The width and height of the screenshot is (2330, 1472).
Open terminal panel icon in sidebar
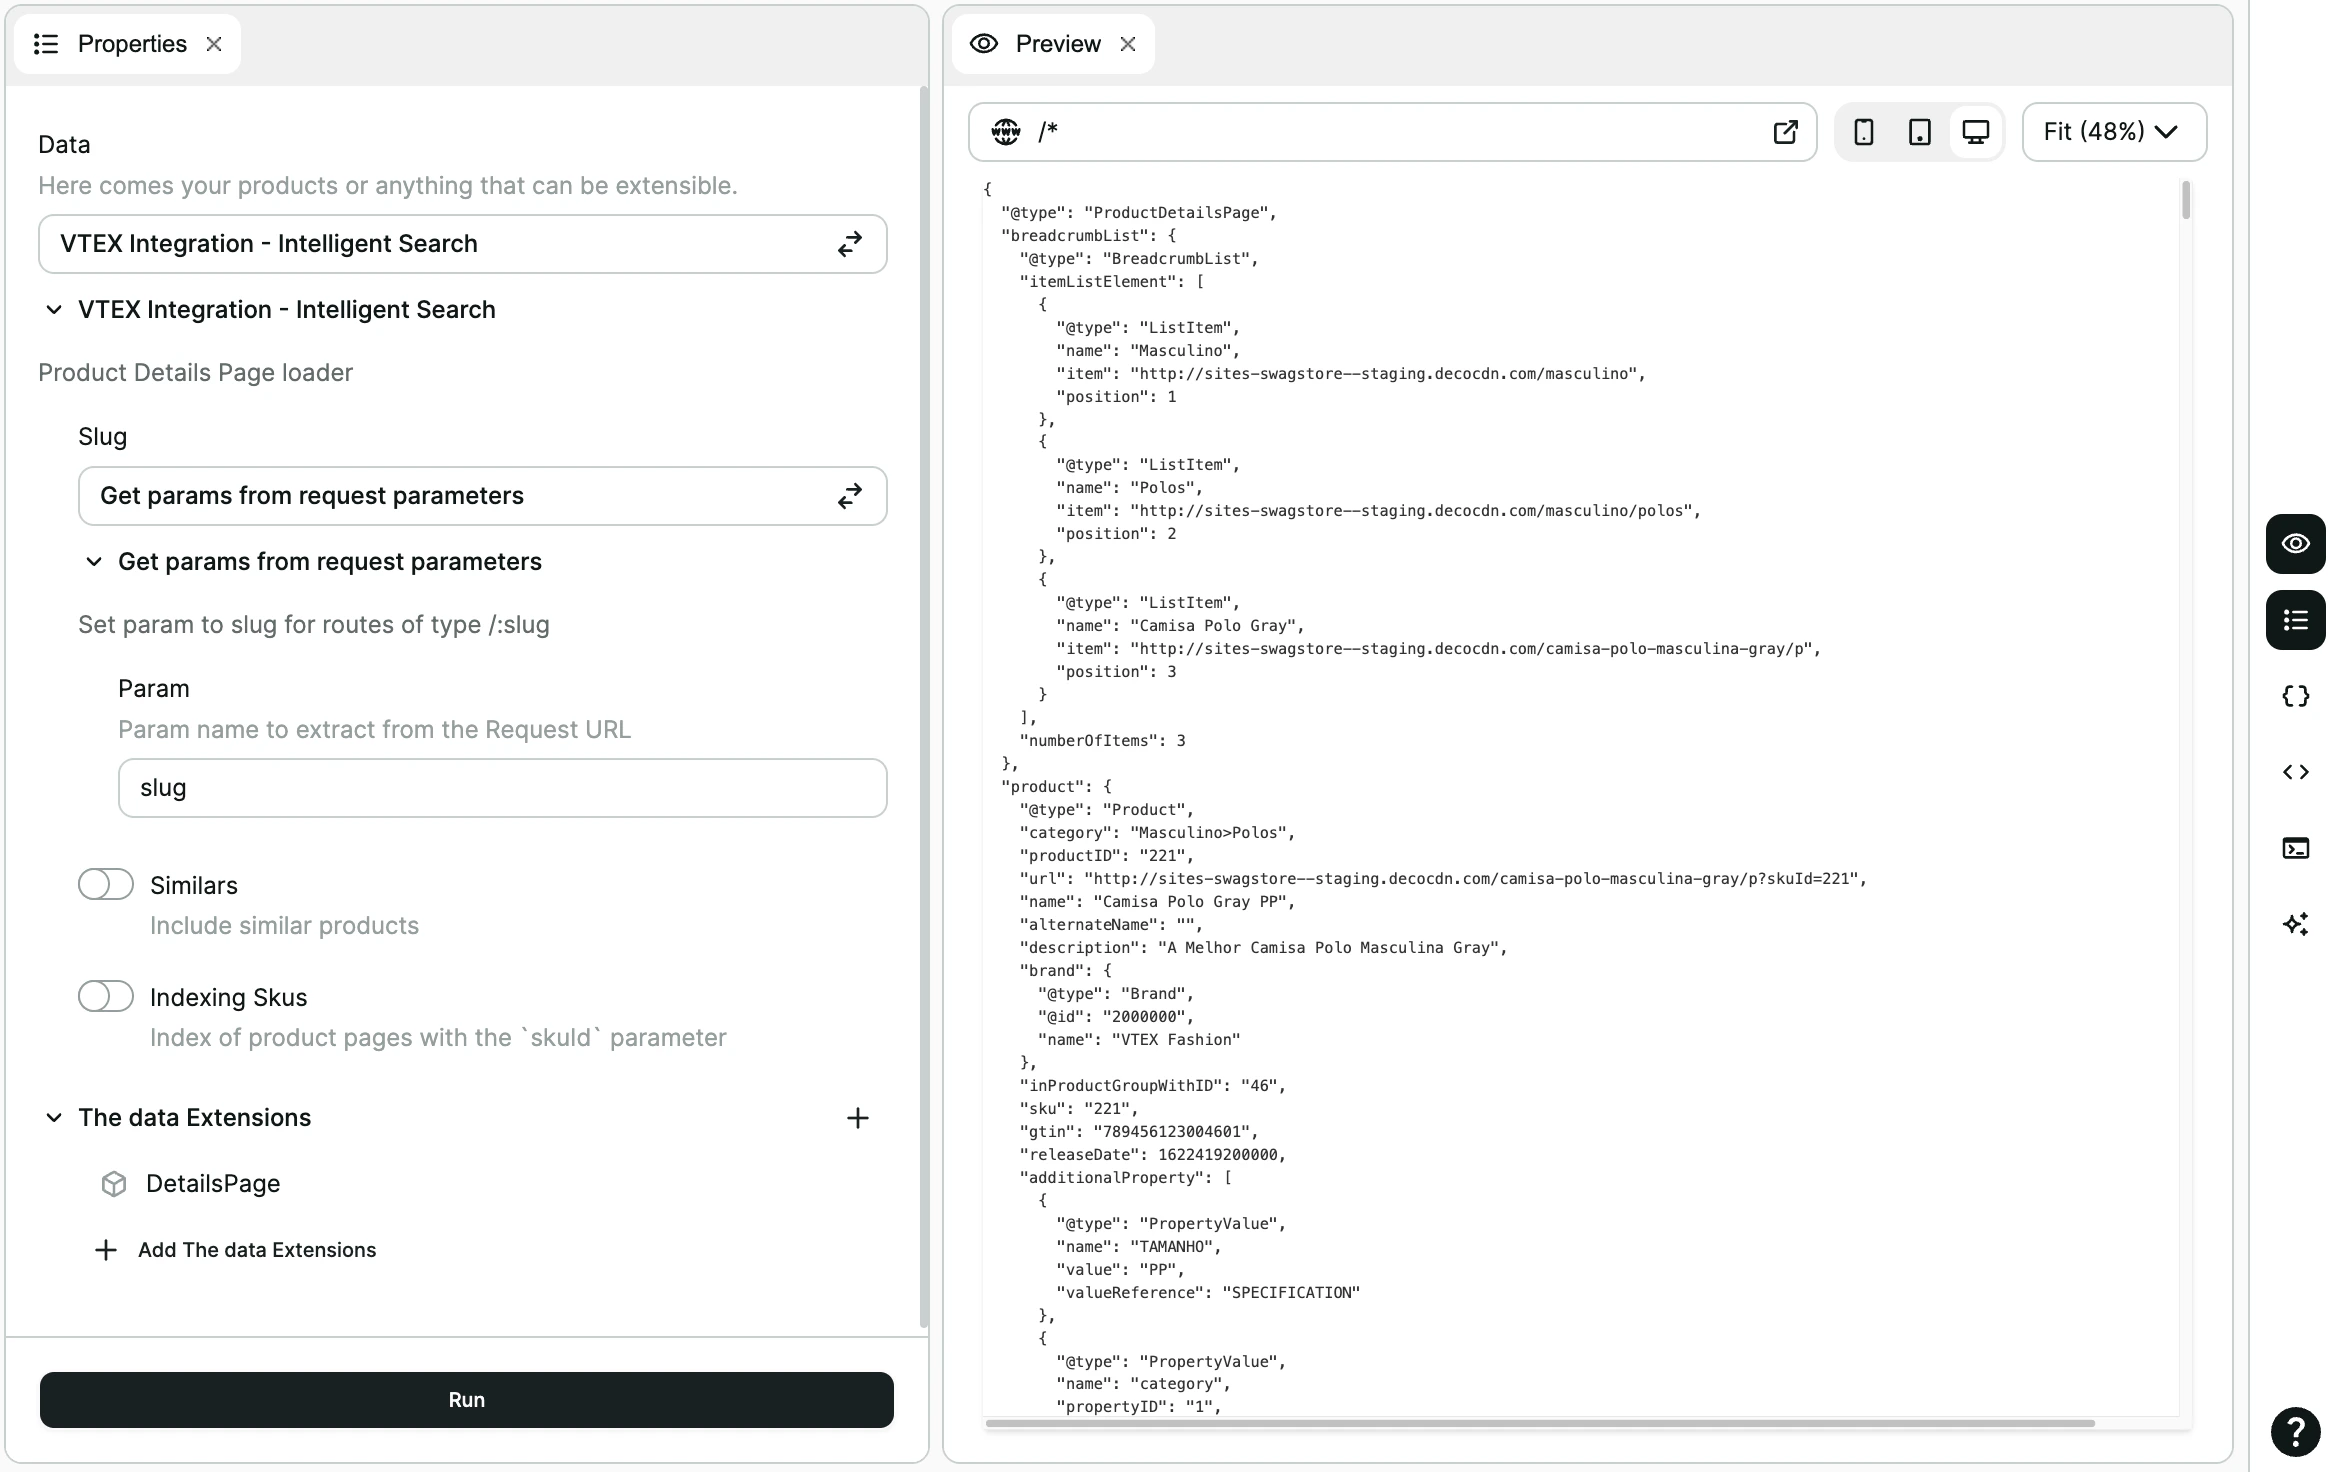point(2295,848)
